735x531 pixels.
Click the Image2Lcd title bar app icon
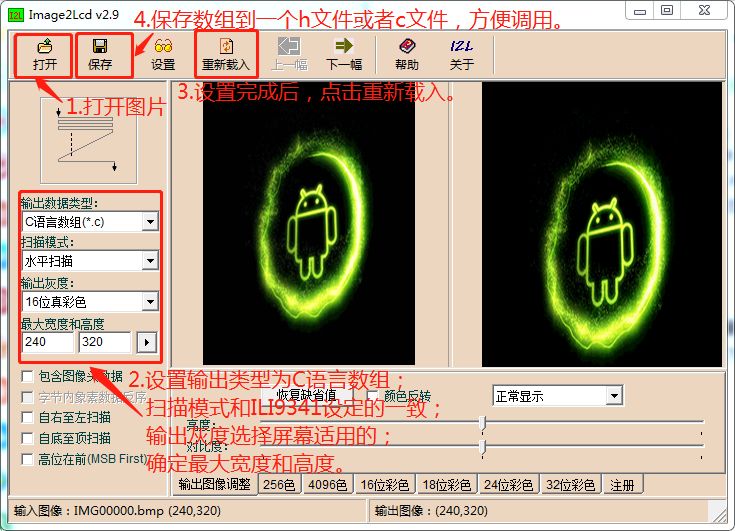pyautogui.click(x=15, y=15)
